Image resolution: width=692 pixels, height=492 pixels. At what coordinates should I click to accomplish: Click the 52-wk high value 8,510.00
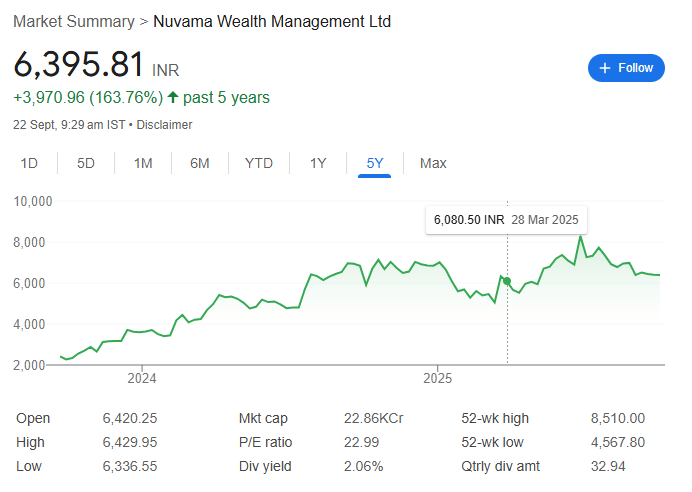[x=618, y=418]
